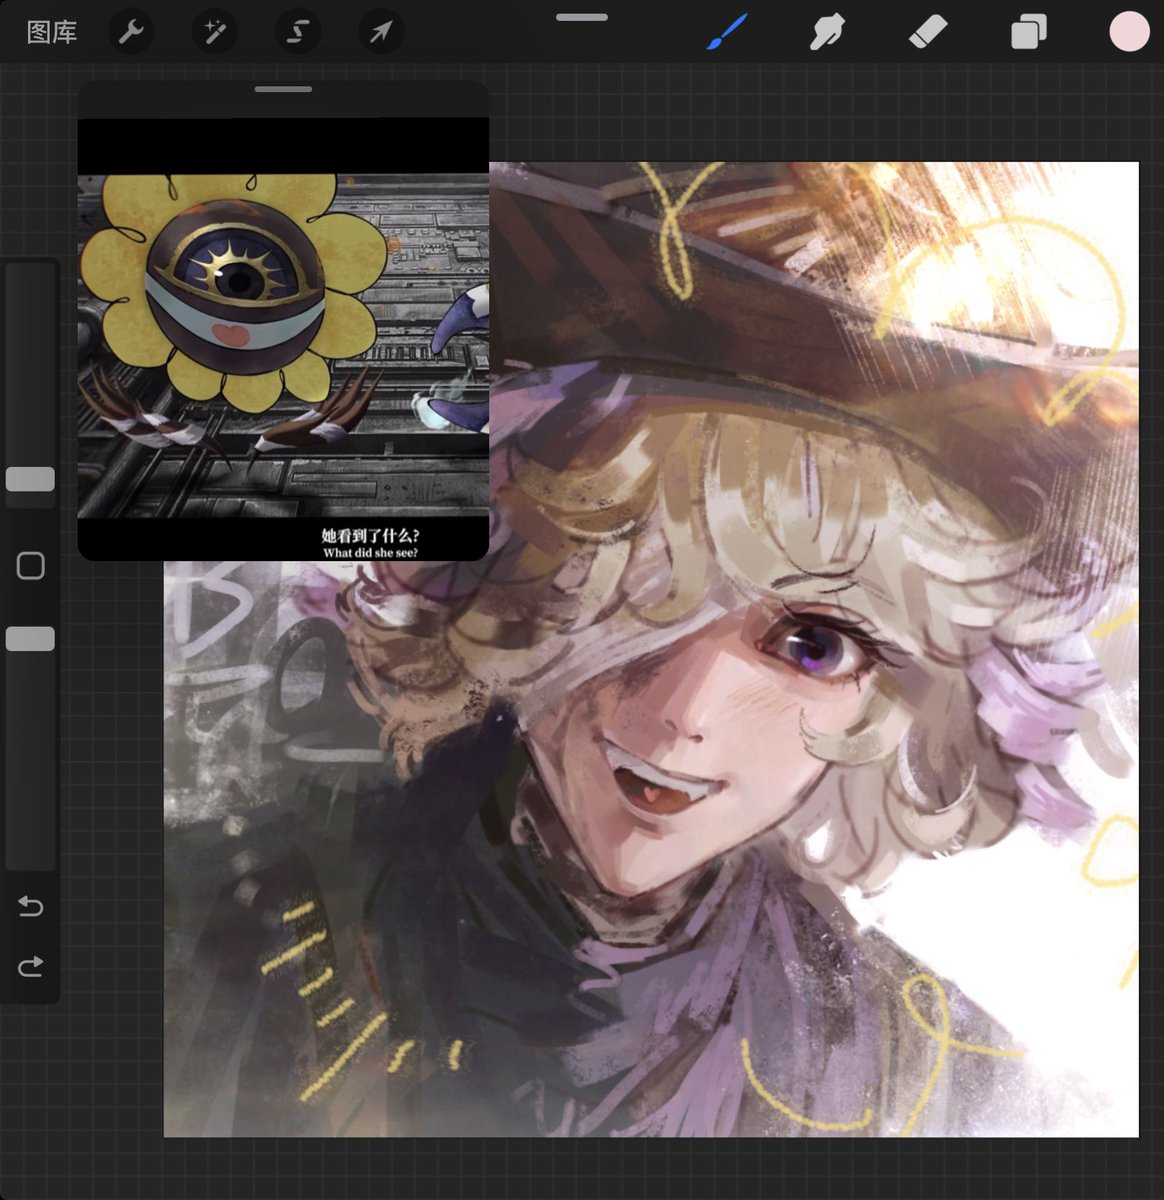The height and width of the screenshot is (1200, 1164).
Task: Select the Smudge finger tool
Action: coord(827,32)
